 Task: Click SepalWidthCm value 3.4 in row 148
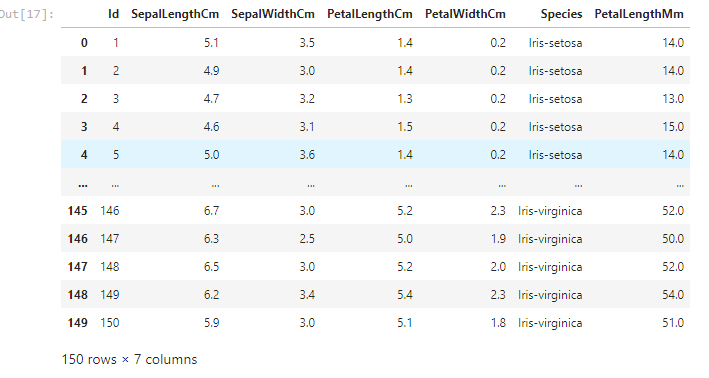[x=307, y=295]
